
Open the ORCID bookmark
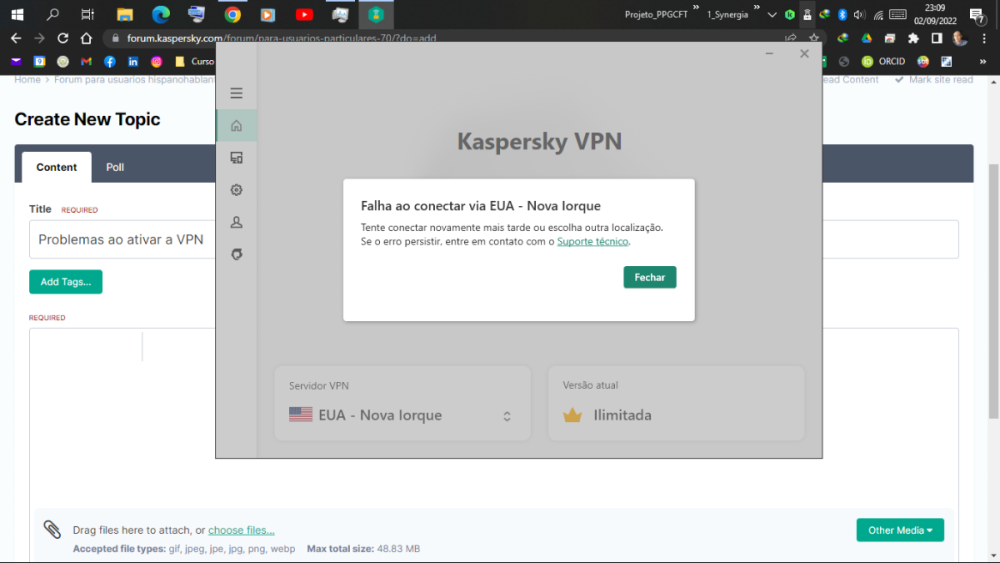pyautogui.click(x=883, y=61)
